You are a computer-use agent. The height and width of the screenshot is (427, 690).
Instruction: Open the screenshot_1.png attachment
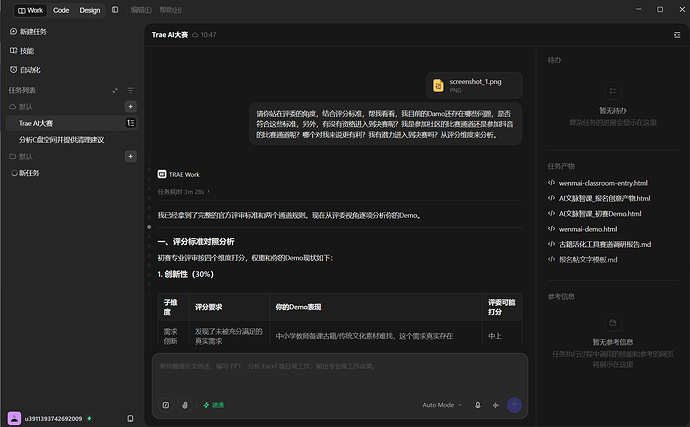pos(474,85)
